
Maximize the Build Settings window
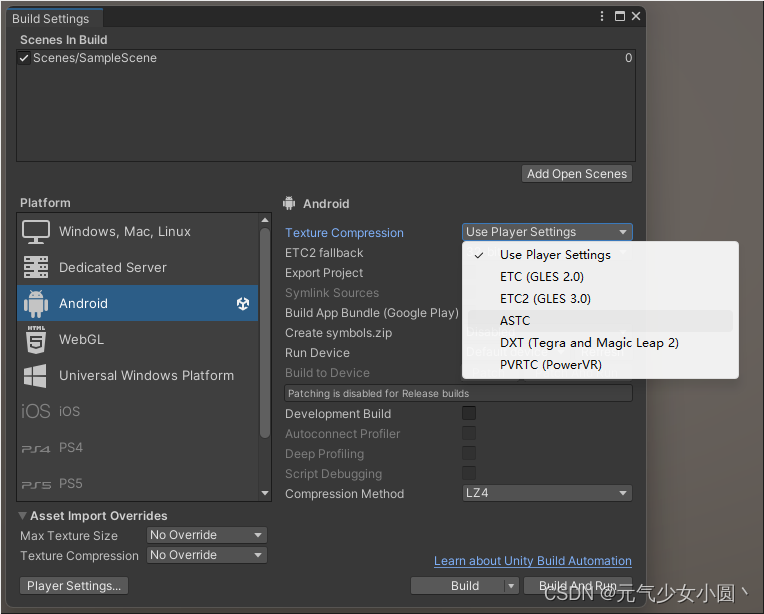point(620,16)
